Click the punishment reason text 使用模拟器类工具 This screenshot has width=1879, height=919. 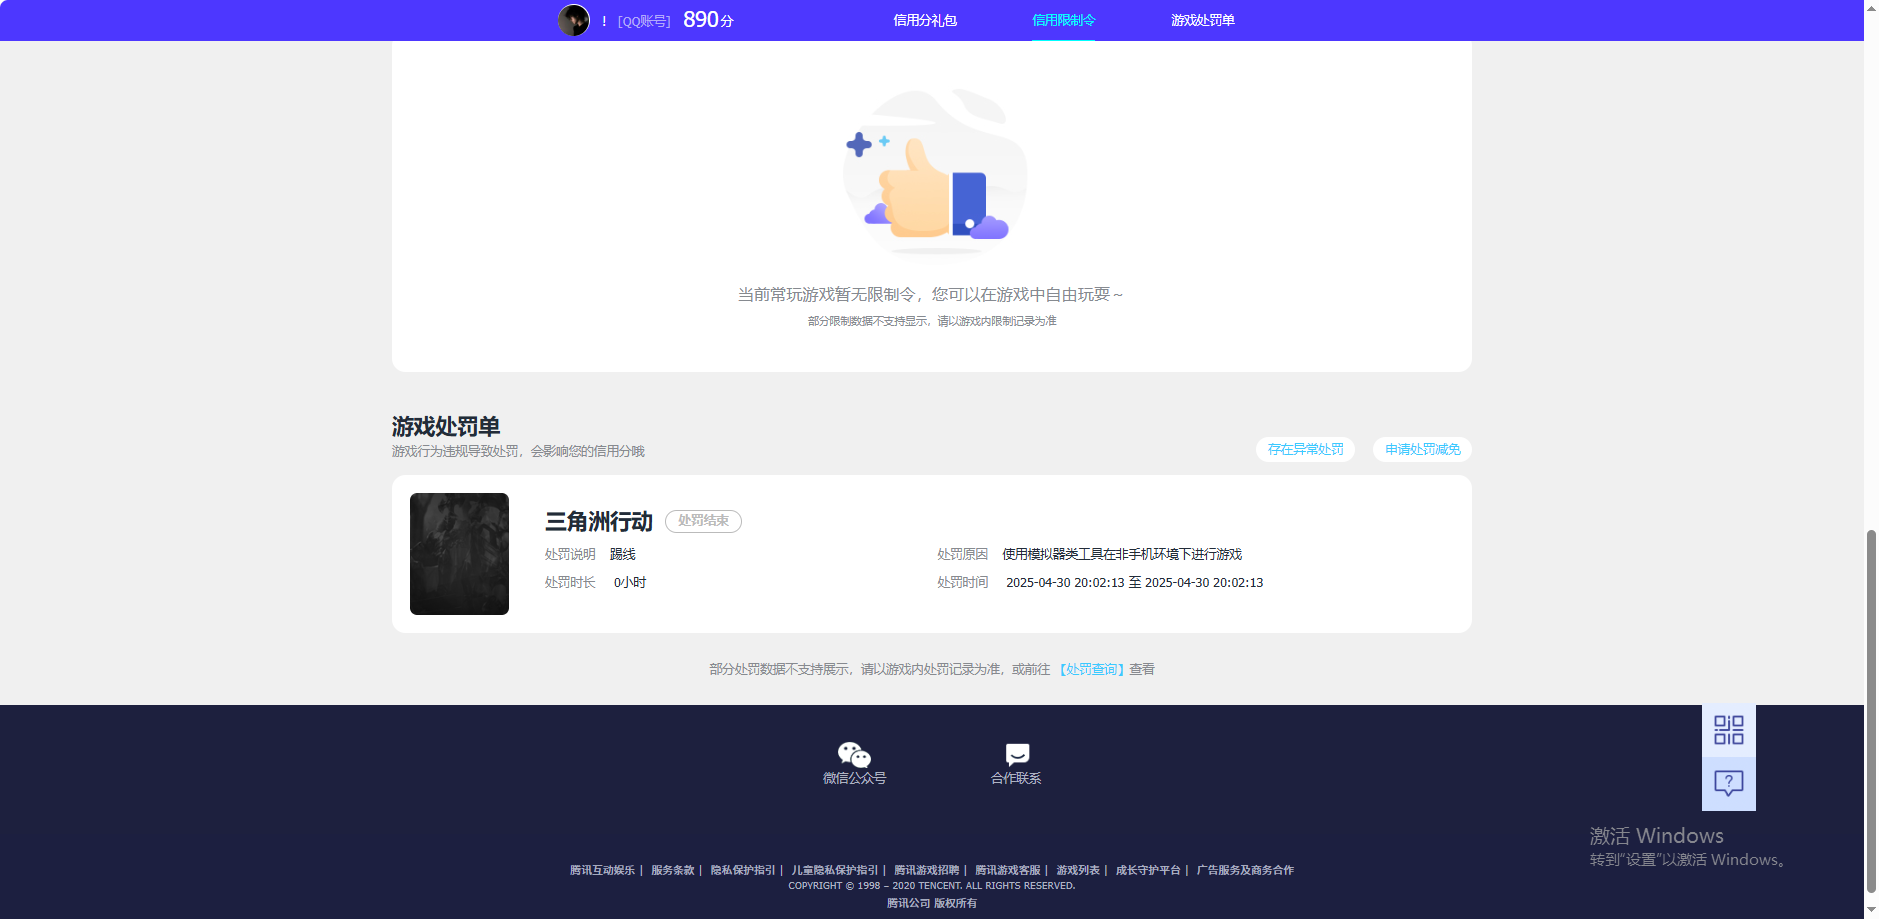pos(1122,554)
